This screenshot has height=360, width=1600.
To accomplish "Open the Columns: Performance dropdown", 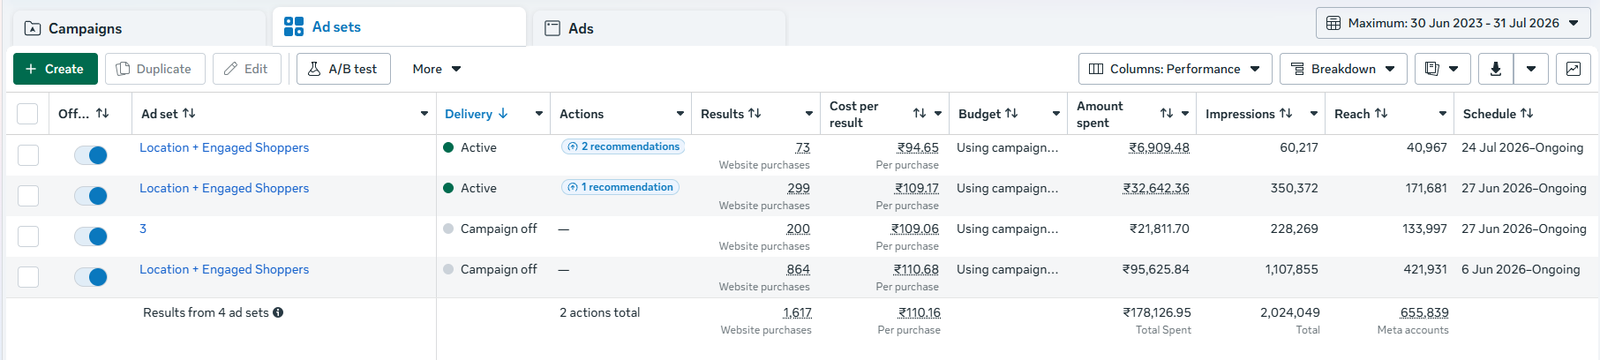I will tap(1175, 69).
